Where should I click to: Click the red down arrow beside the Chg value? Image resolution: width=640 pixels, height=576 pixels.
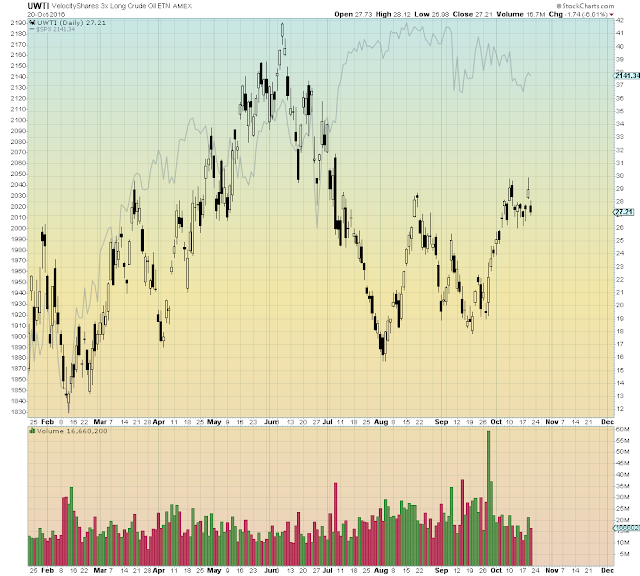[611, 15]
